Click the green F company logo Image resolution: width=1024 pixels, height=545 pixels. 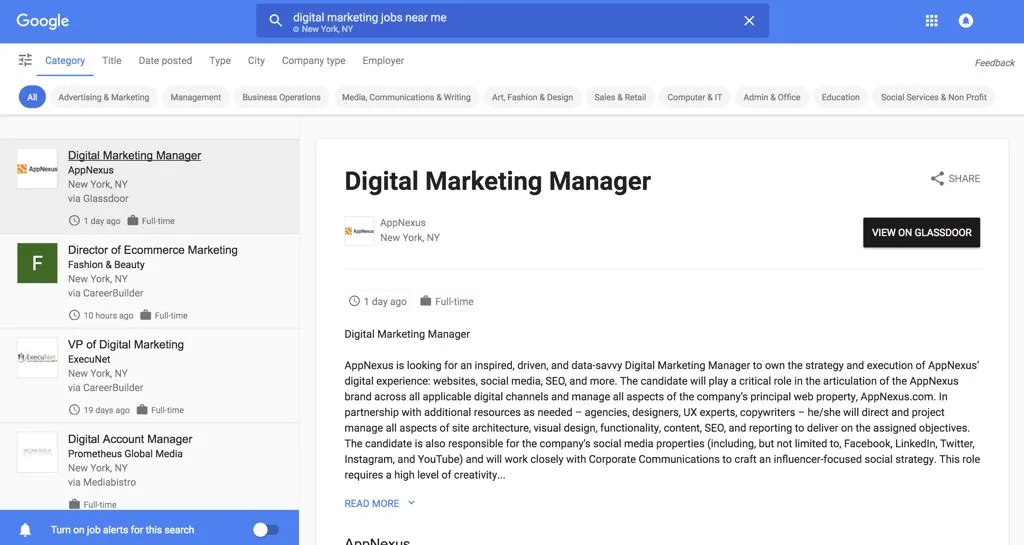coord(37,263)
